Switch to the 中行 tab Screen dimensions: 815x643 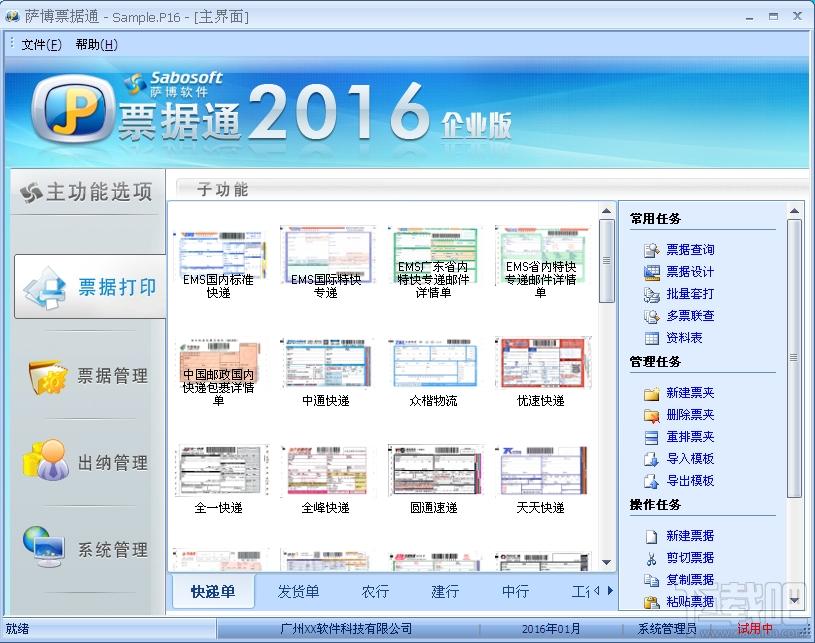[x=515, y=591]
